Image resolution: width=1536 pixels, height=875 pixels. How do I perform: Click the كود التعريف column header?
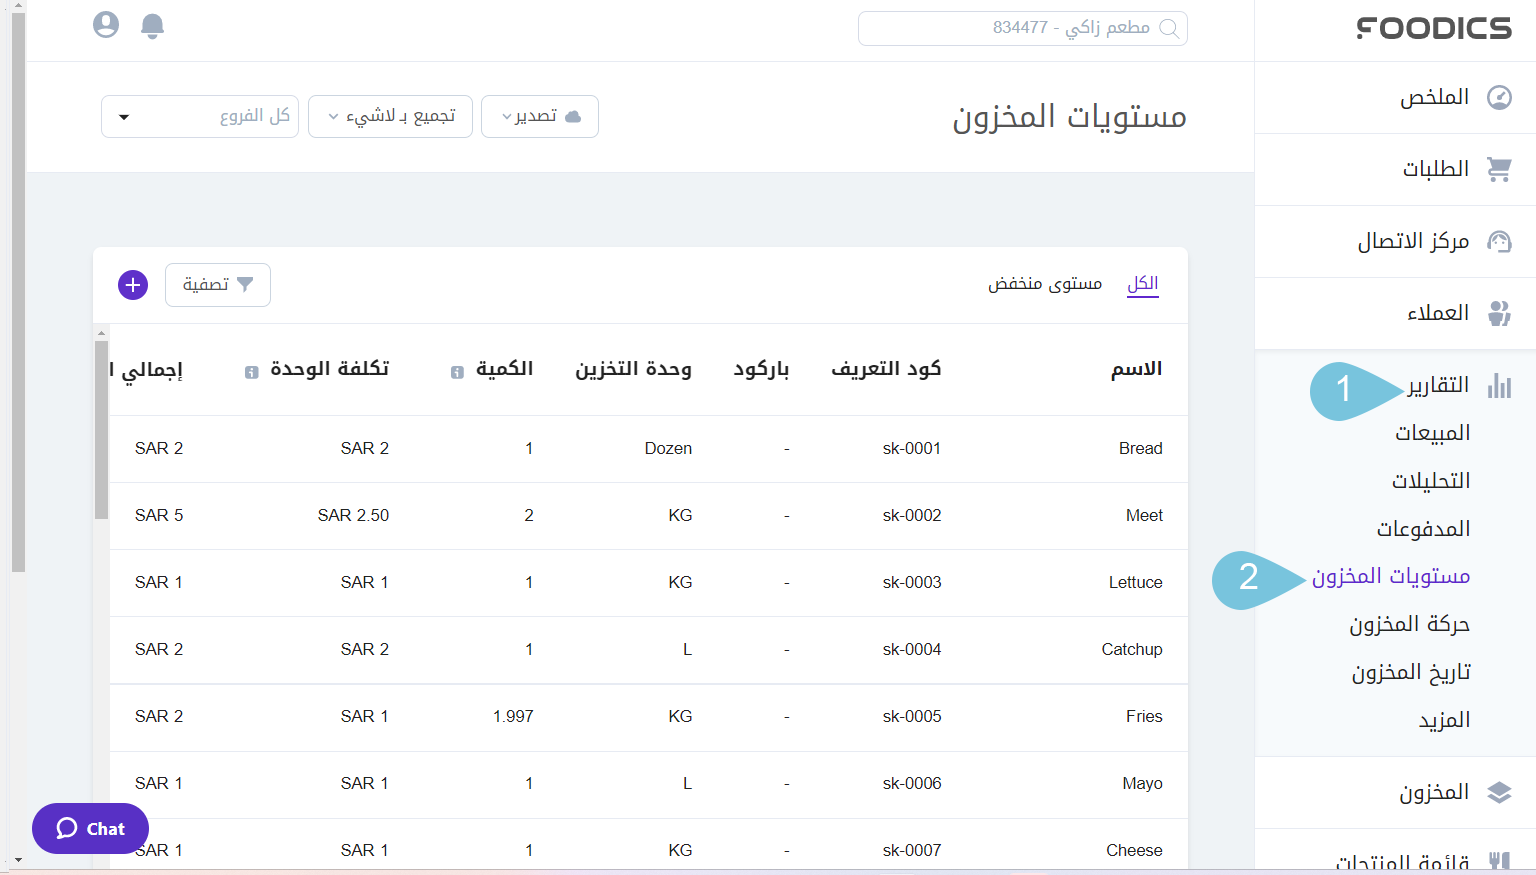[886, 369]
